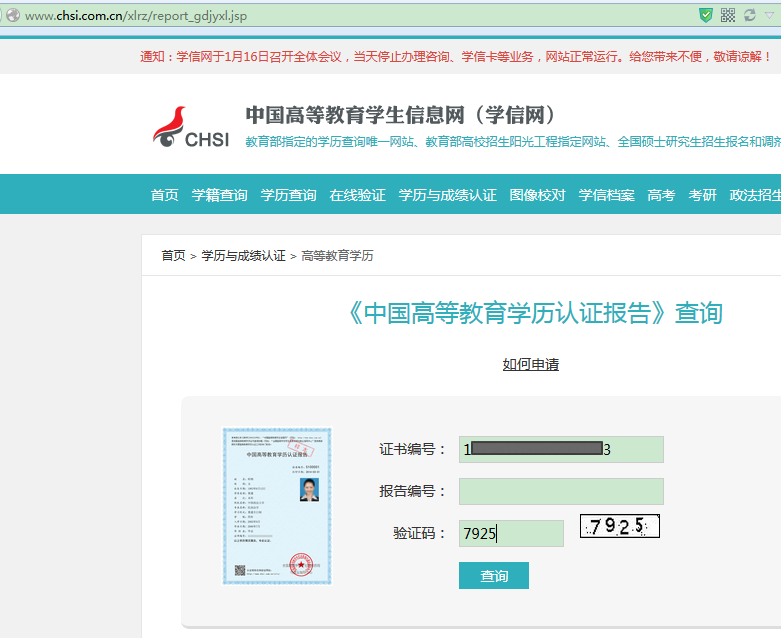This screenshot has height=638, width=781.
Task: Expand the address bar dropdown arrow
Action: pos(770,16)
